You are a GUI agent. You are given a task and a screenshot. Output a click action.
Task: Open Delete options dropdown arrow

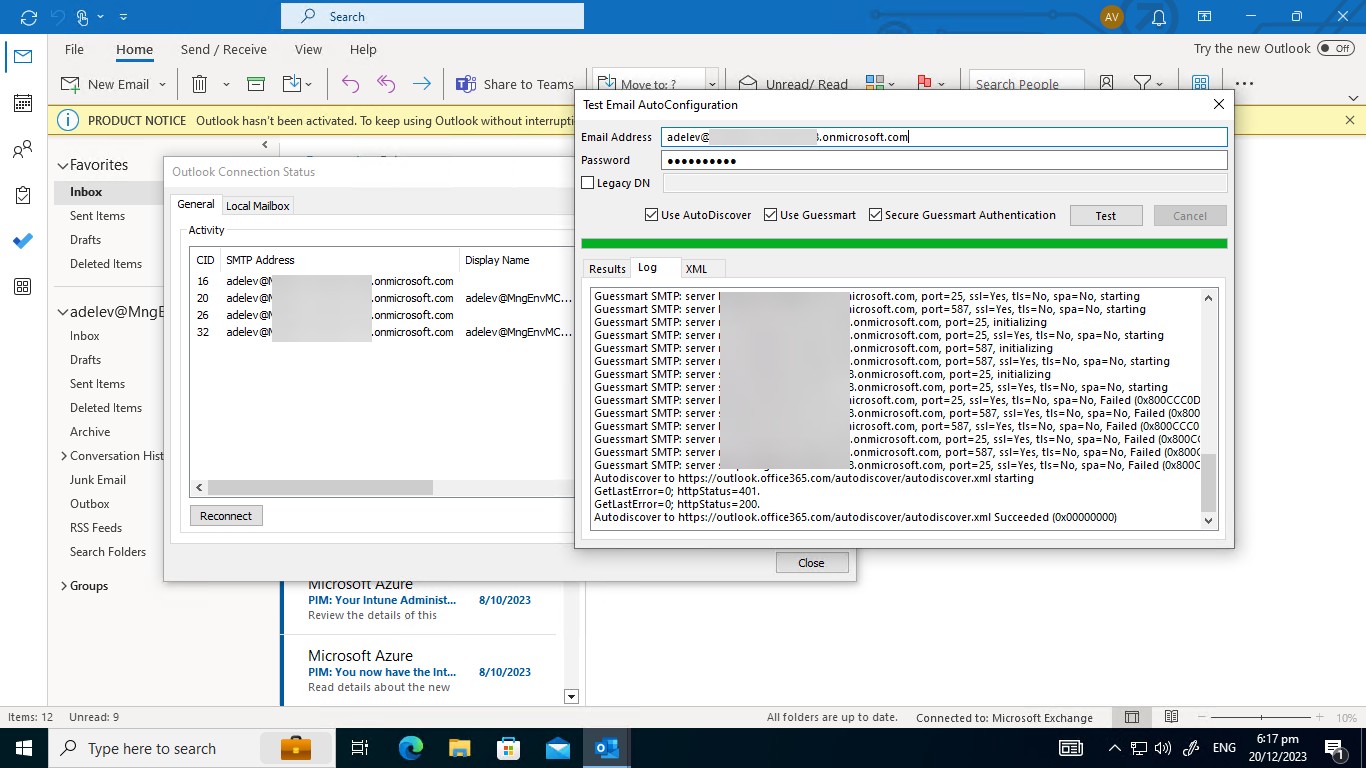click(x=226, y=85)
